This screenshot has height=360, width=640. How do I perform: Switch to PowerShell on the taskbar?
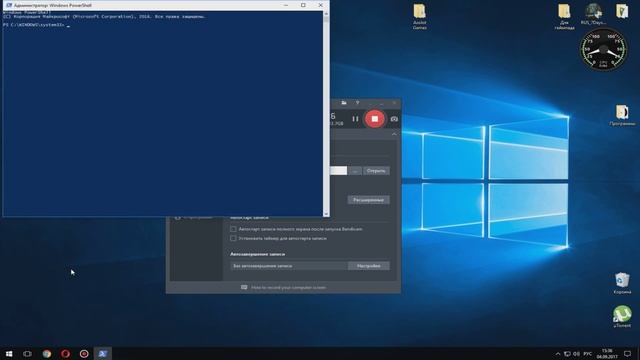(x=103, y=353)
